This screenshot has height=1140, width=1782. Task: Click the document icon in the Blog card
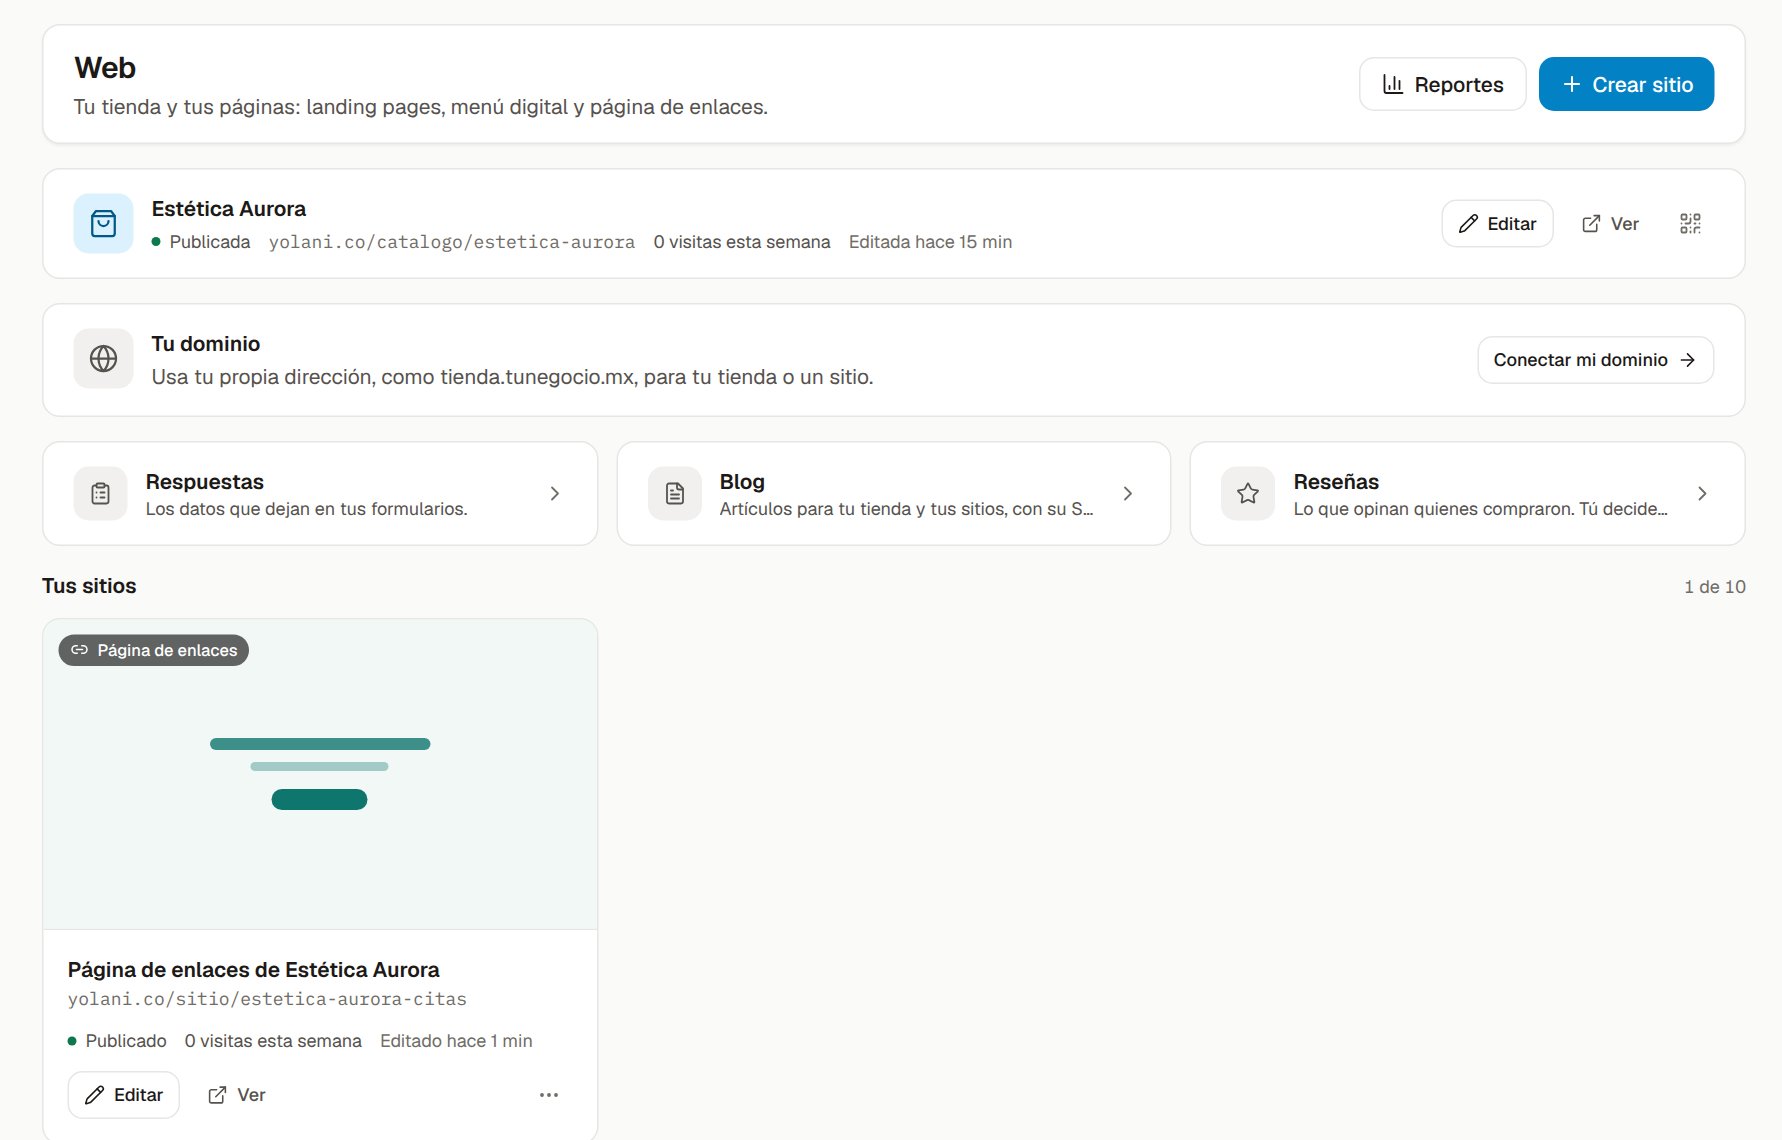pos(675,493)
